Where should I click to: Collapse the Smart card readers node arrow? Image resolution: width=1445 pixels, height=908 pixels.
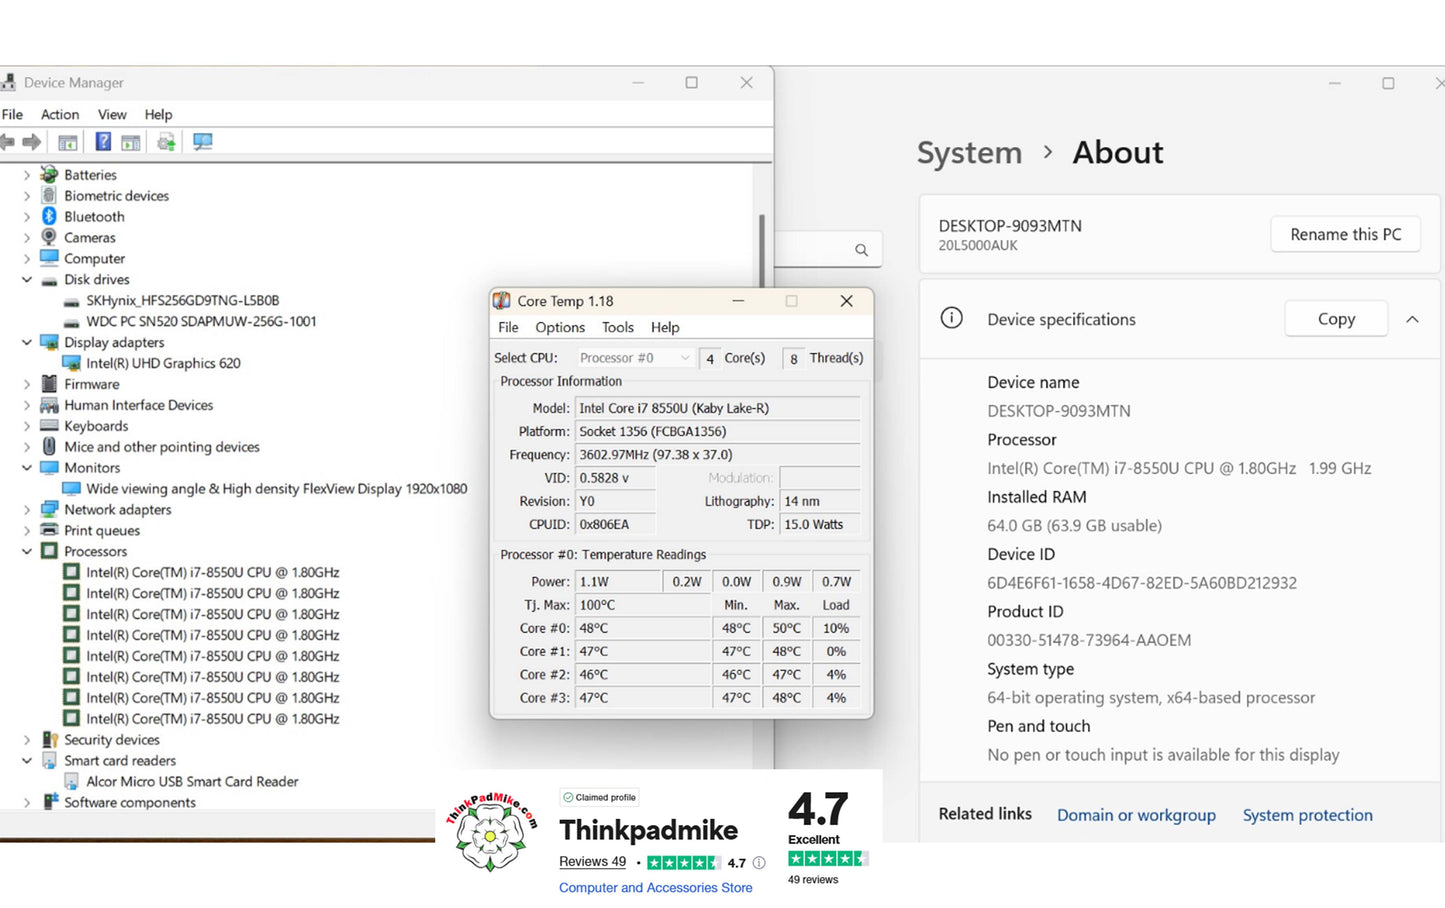pos(27,760)
